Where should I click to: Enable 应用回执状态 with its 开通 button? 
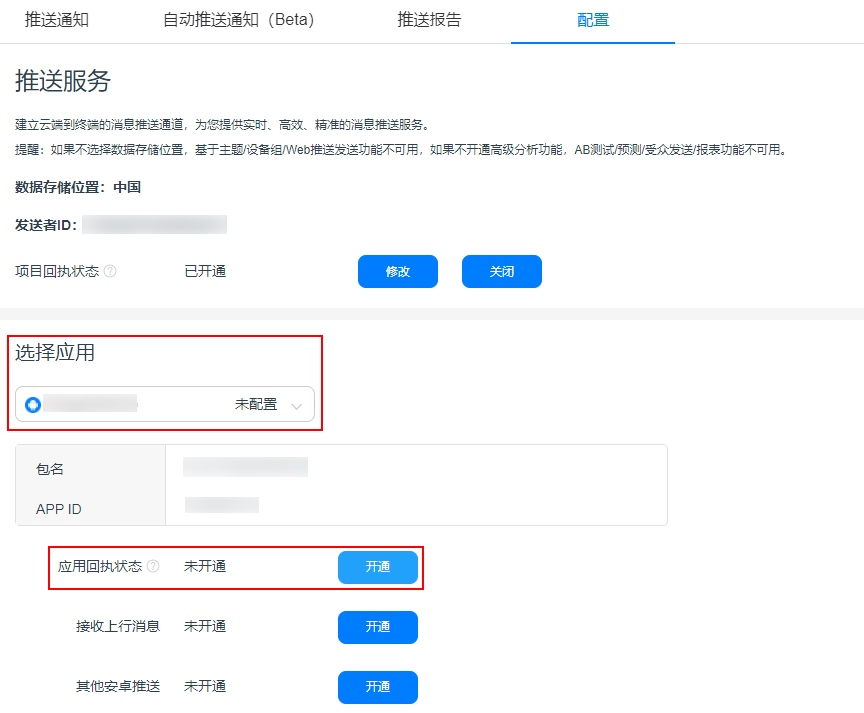377,567
